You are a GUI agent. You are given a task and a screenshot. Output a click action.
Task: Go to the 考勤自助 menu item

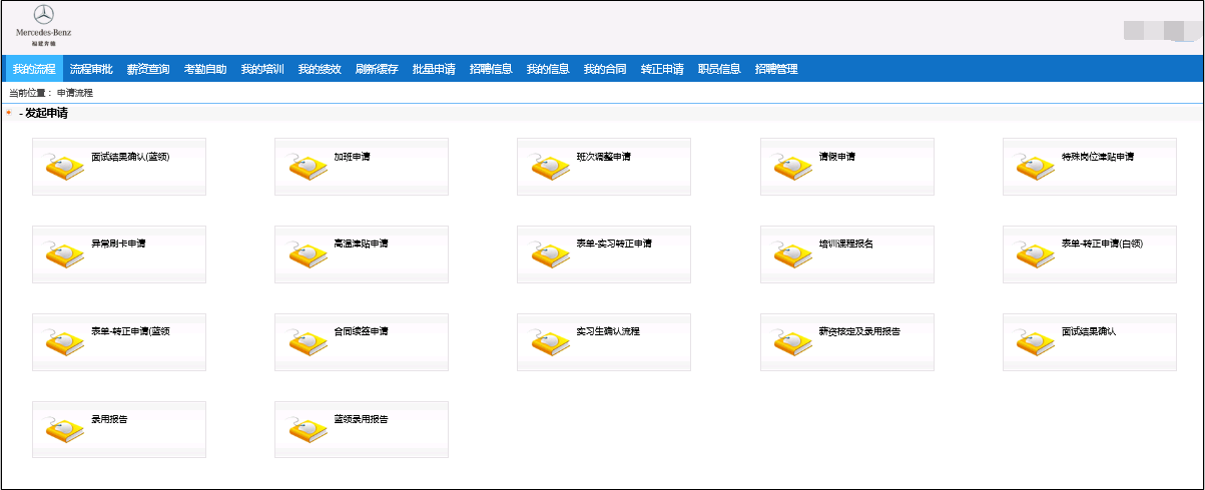point(205,69)
